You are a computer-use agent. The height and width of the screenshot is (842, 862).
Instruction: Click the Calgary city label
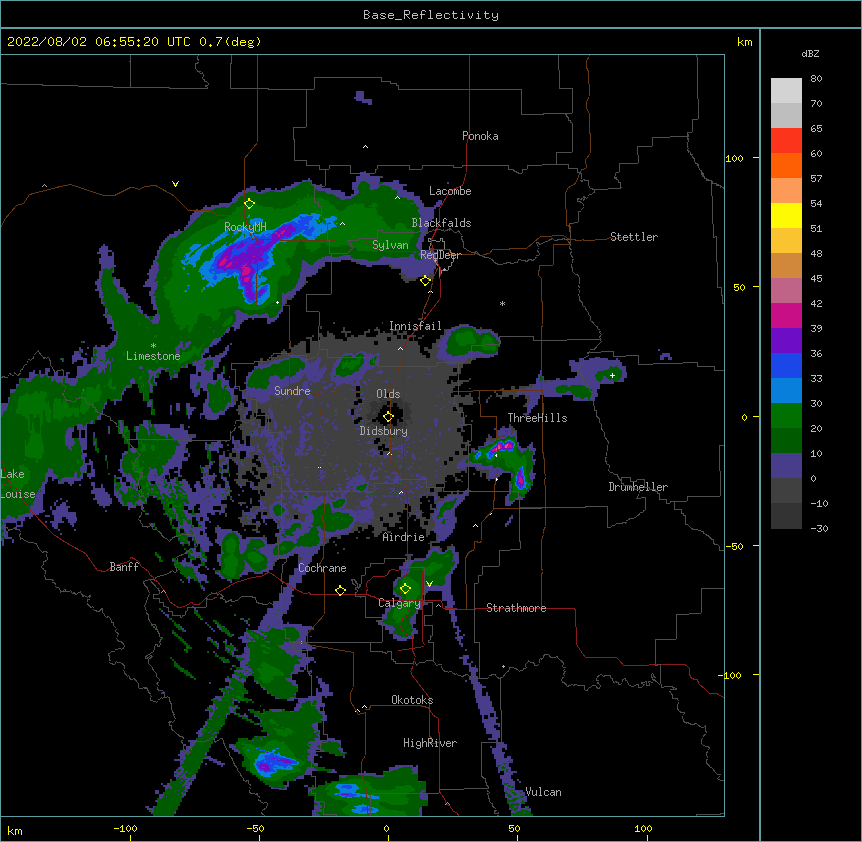[399, 603]
